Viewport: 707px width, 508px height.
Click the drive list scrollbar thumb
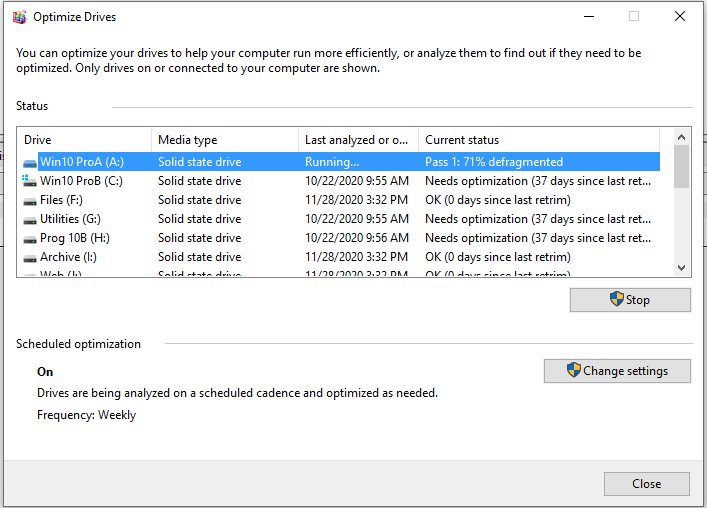(x=681, y=166)
